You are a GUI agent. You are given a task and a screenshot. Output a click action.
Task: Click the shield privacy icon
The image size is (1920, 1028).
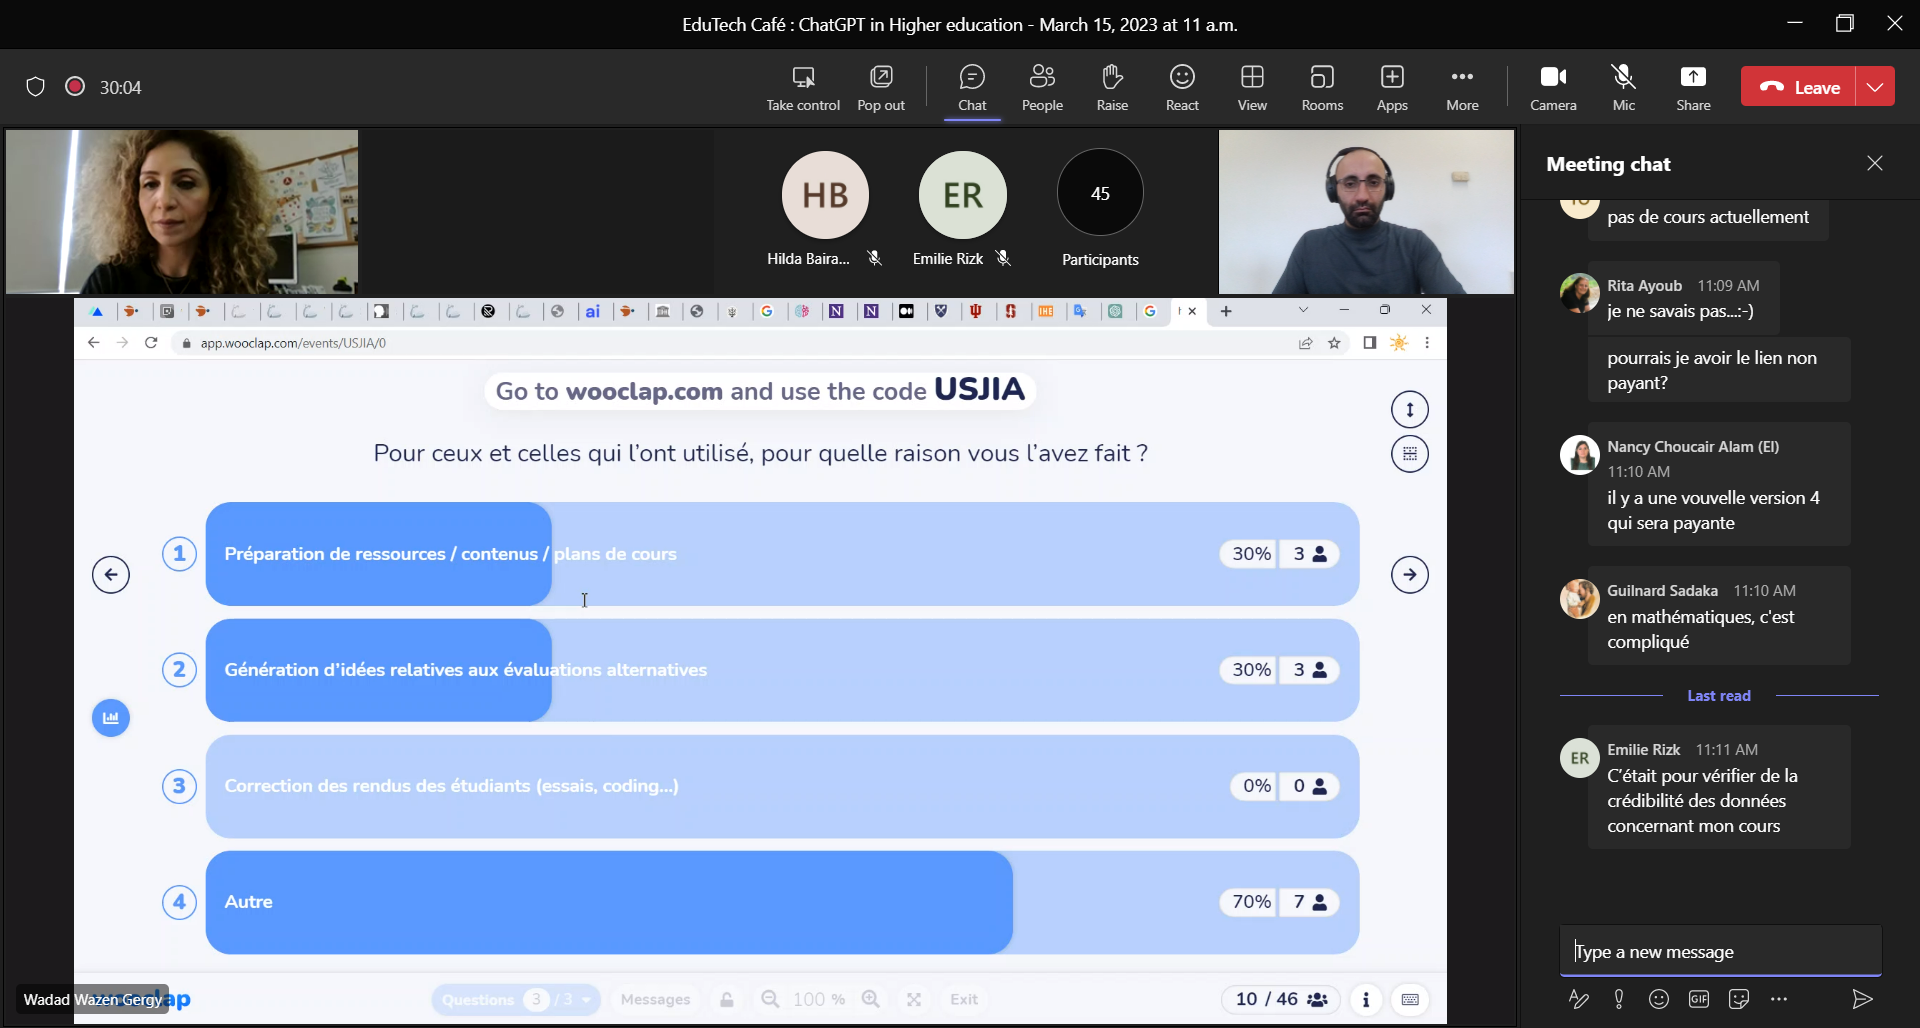pos(35,87)
